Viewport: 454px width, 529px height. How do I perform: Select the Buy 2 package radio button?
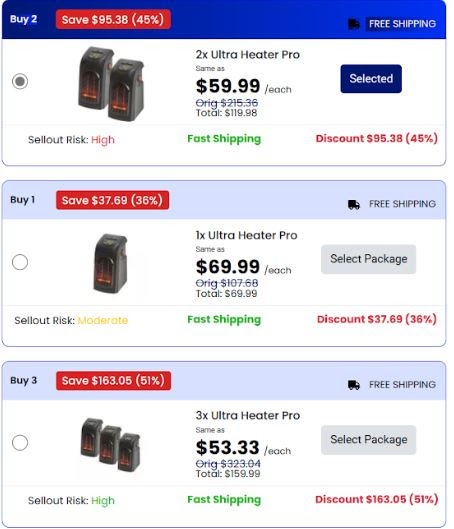click(20, 81)
